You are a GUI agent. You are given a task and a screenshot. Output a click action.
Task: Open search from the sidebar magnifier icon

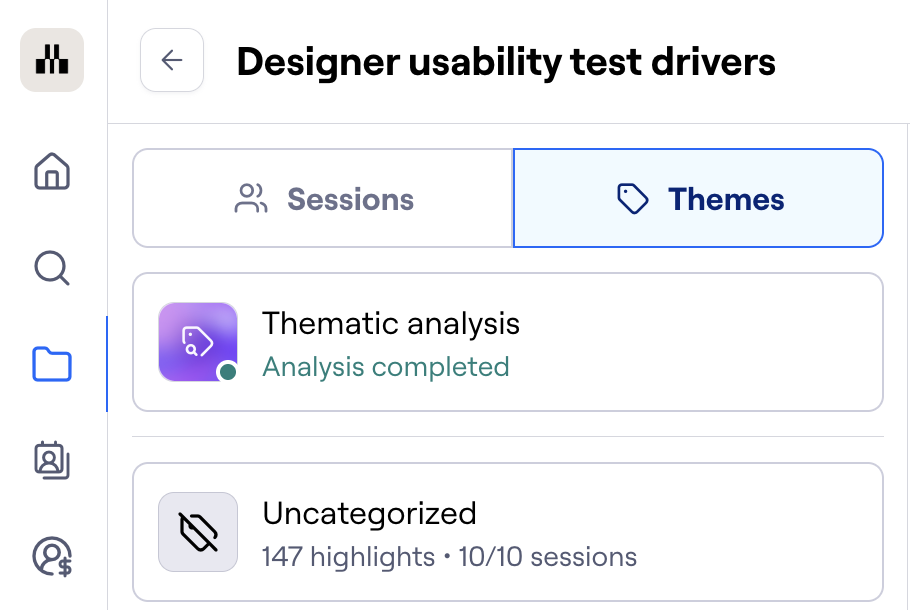click(52, 268)
